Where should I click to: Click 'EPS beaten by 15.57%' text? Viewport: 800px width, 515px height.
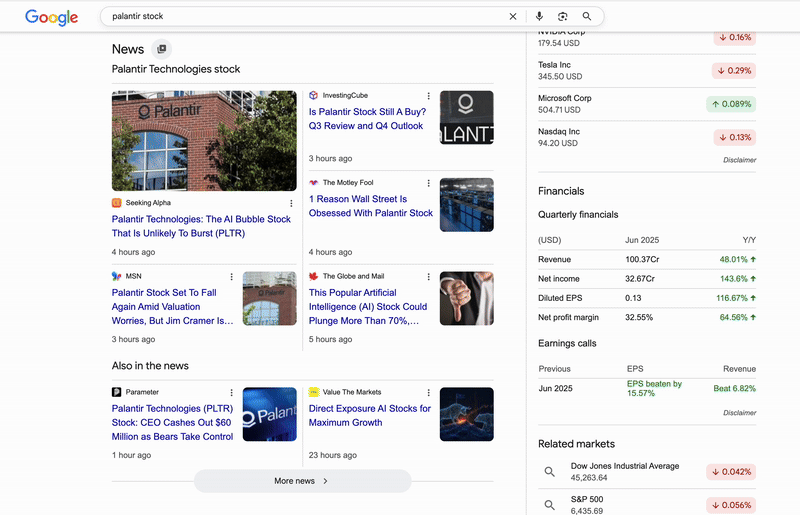[x=654, y=388]
